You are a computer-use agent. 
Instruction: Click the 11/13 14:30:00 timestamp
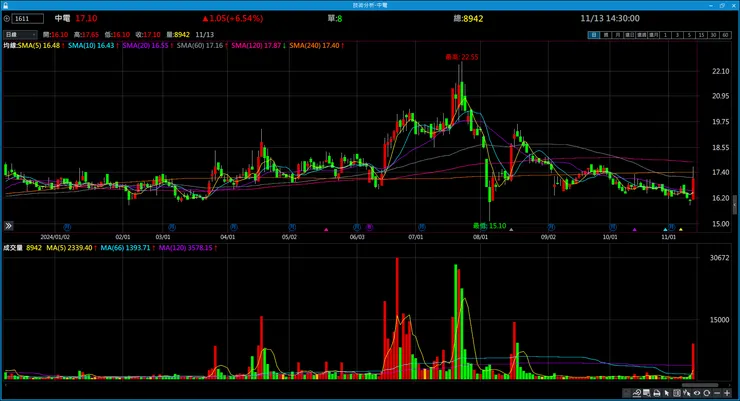click(x=610, y=18)
